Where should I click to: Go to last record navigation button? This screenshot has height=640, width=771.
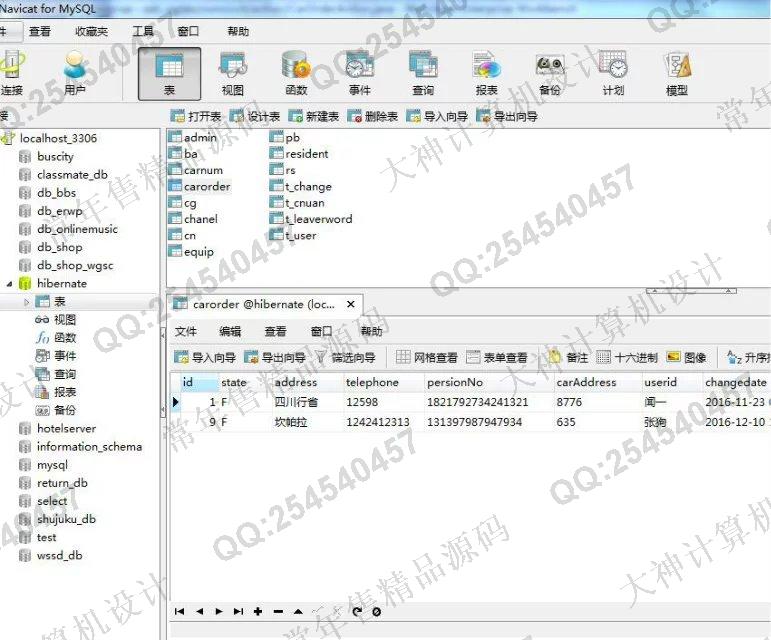(x=238, y=611)
